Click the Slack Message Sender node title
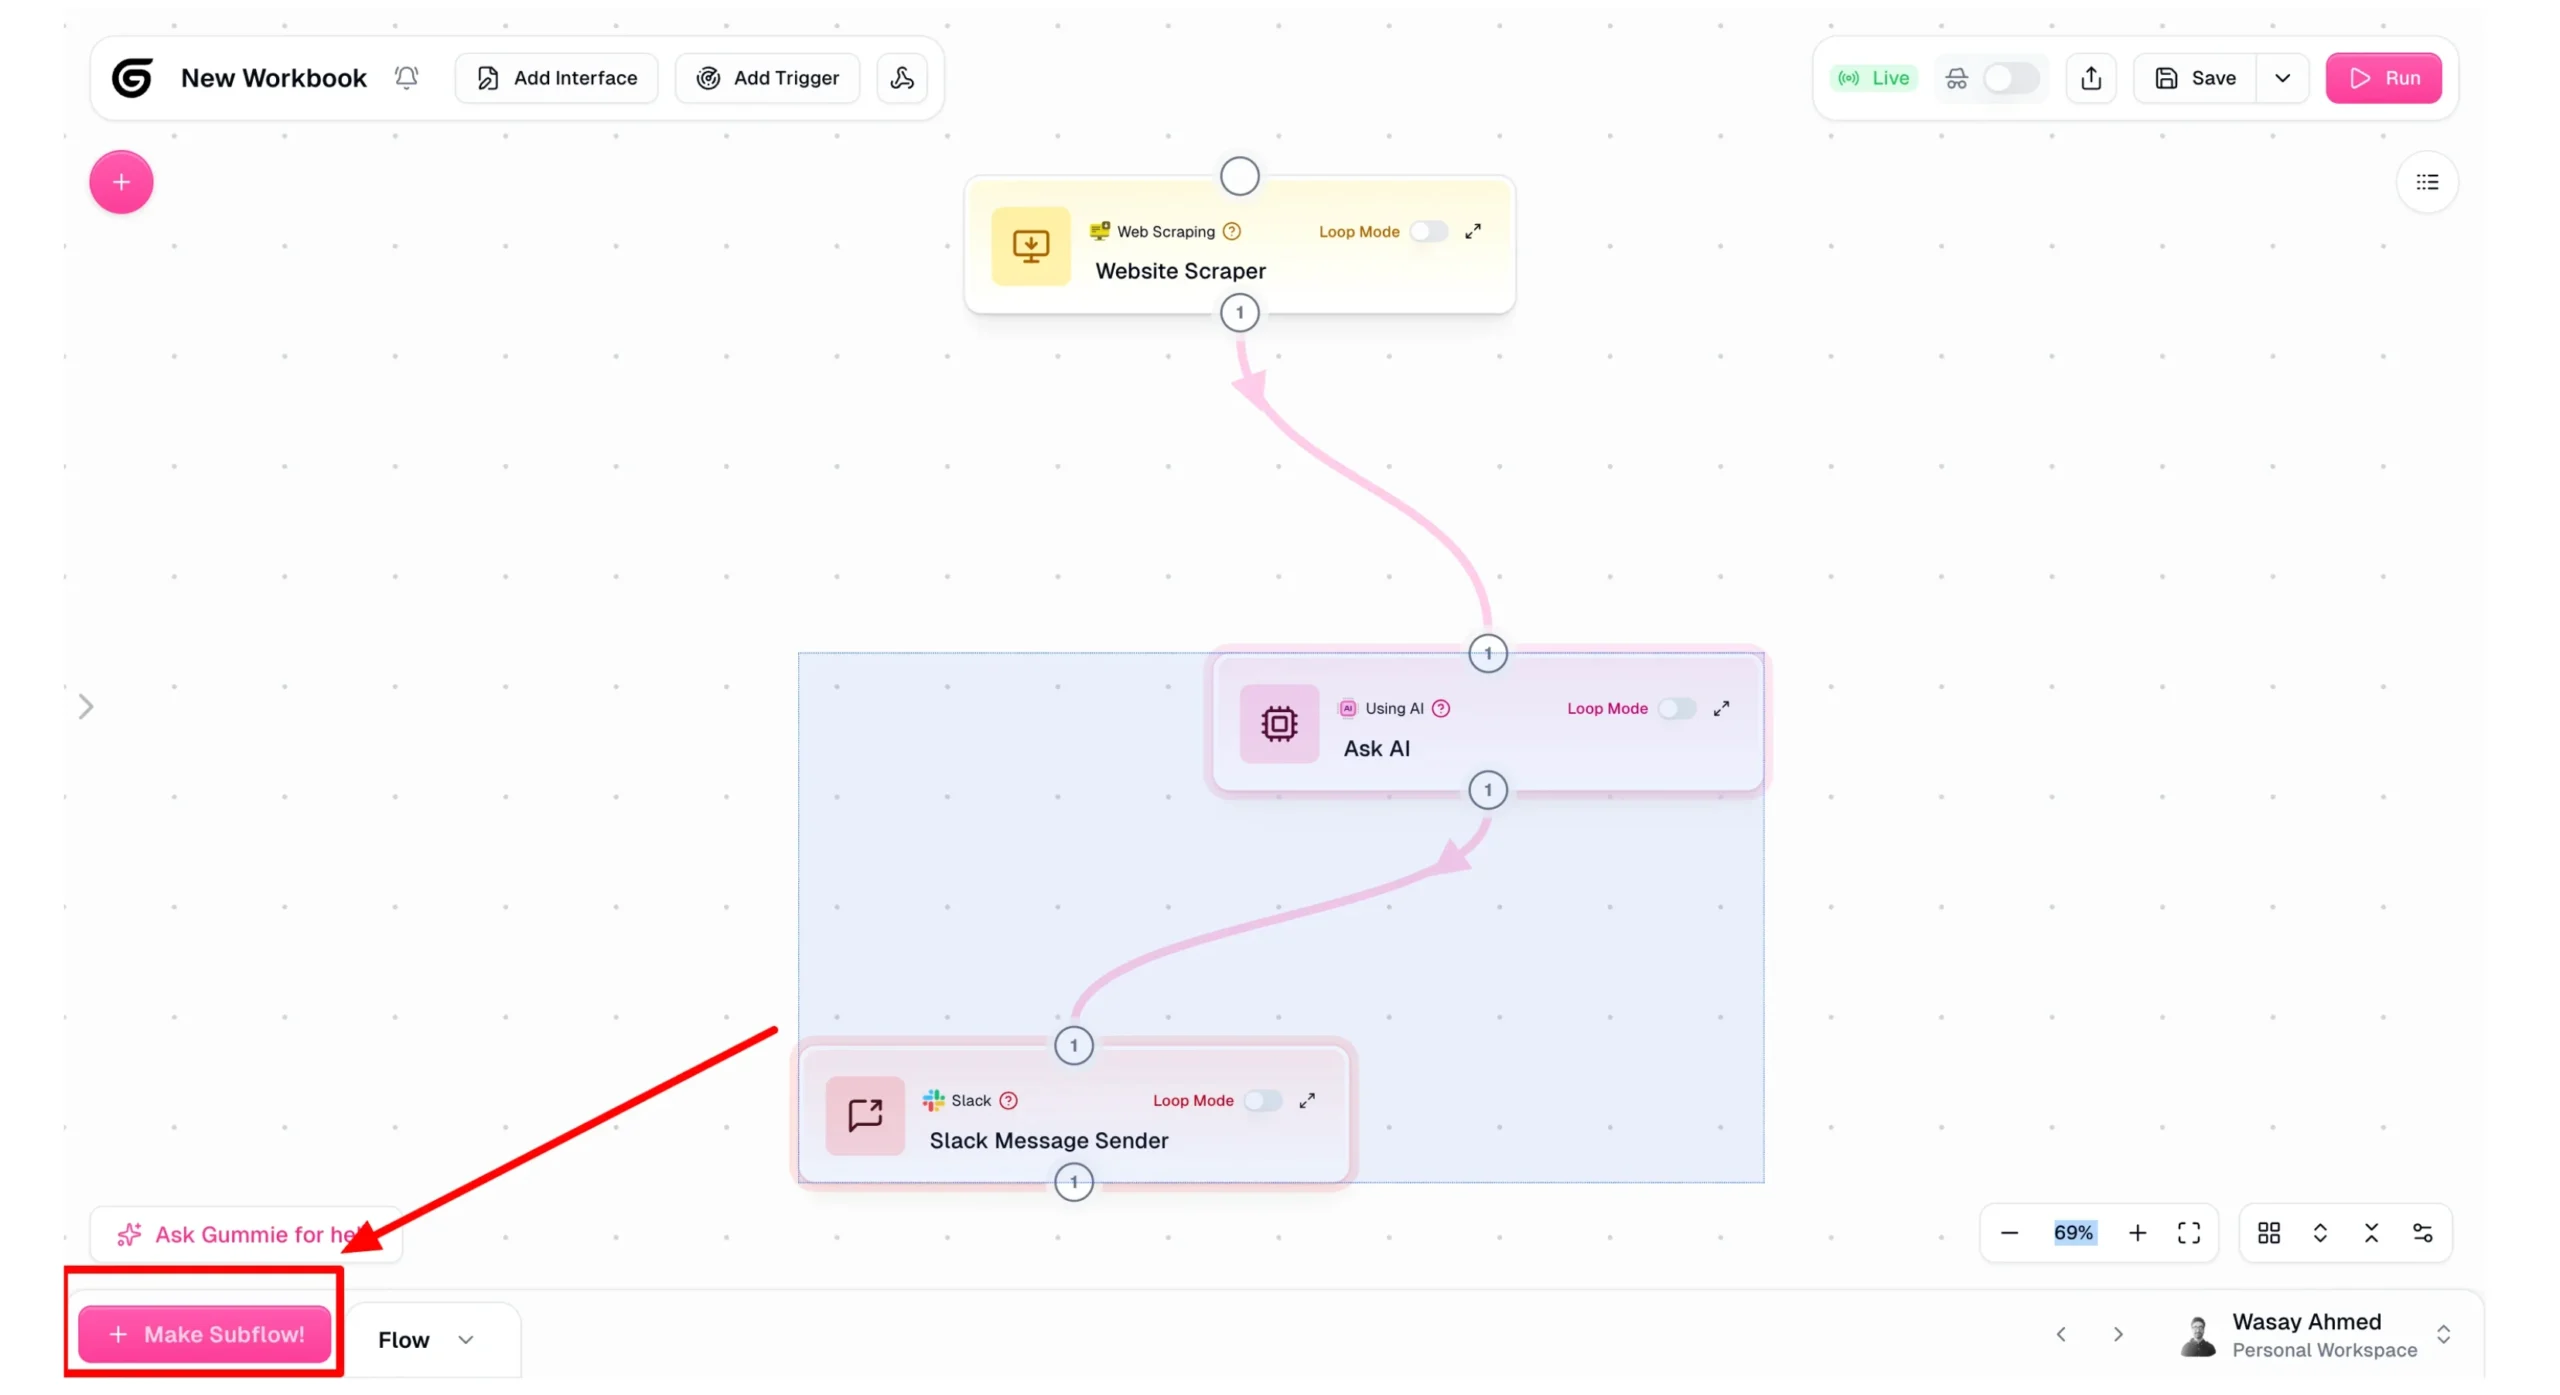The height and width of the screenshot is (1395, 2560). click(1049, 1140)
